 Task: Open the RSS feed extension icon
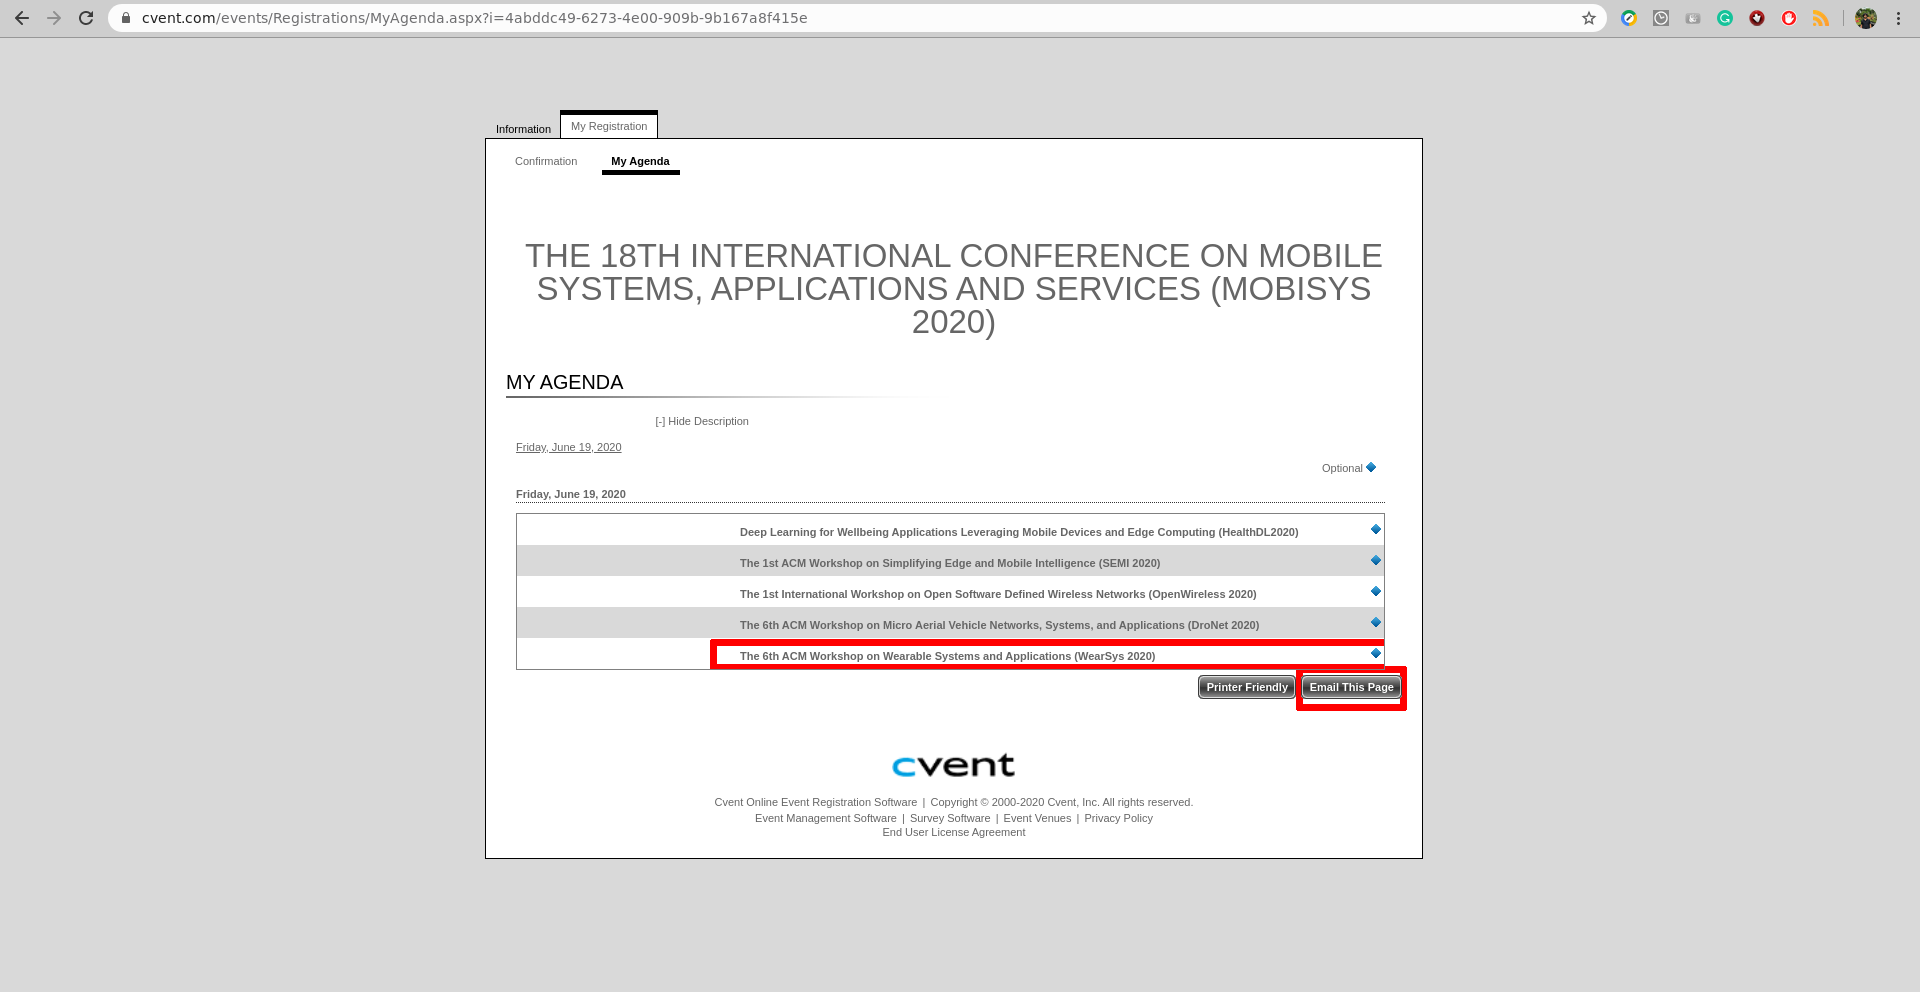[x=1821, y=18]
